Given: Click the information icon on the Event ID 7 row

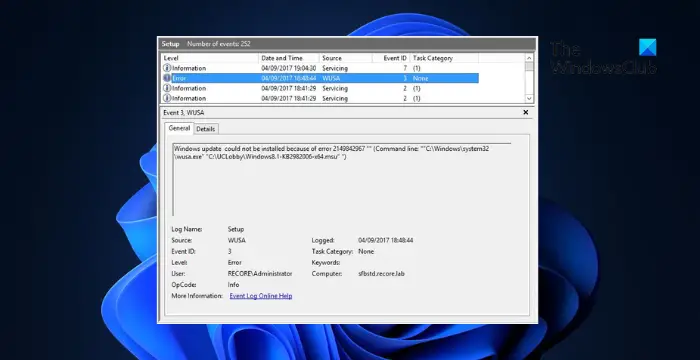Looking at the screenshot, I should pos(167,68).
